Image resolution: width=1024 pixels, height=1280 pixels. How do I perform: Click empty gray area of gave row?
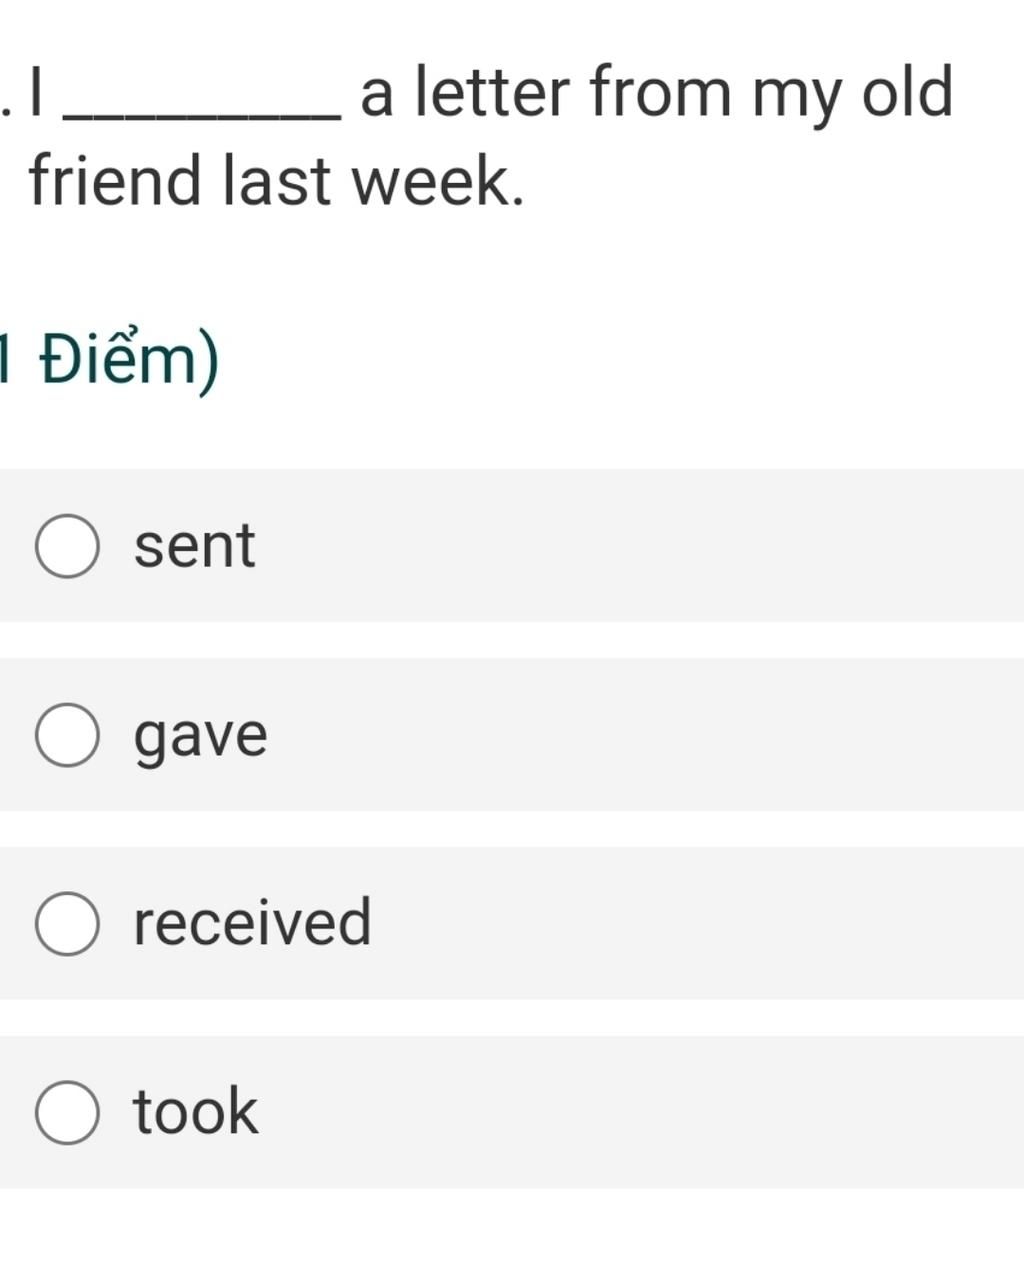[640, 735]
